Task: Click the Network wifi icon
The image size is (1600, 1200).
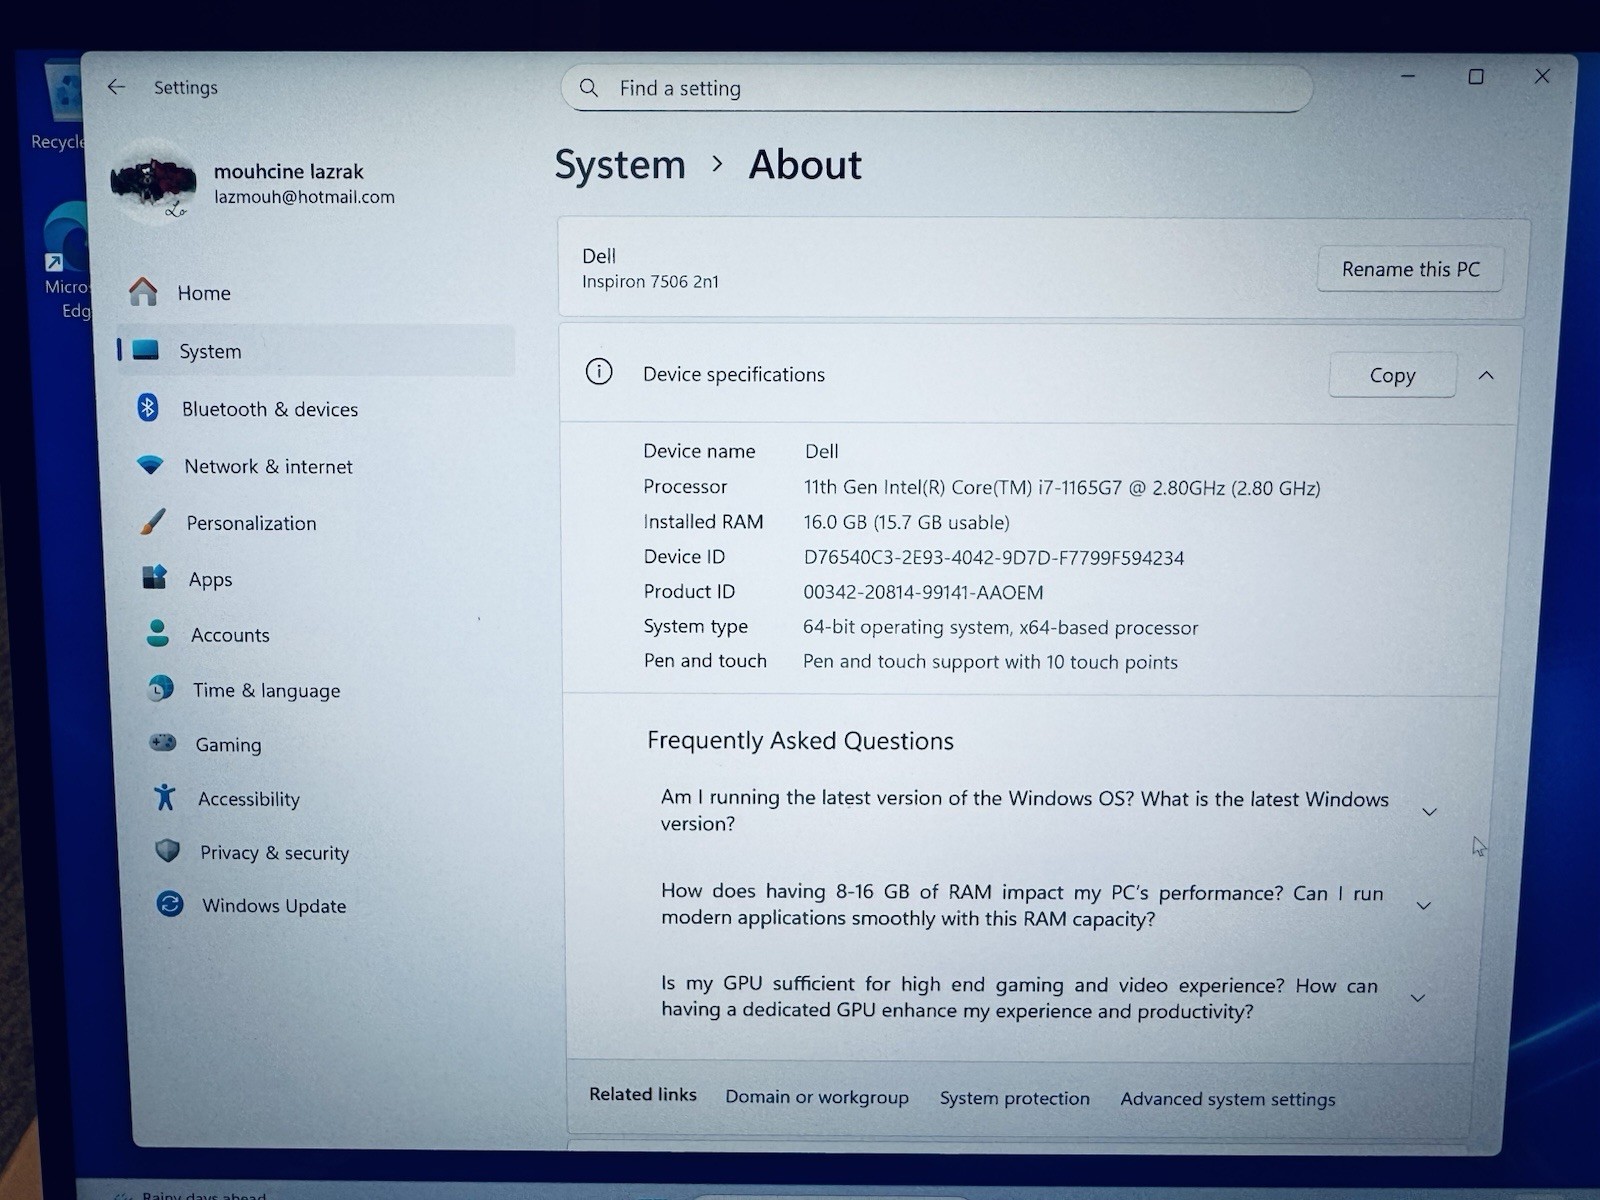Action: point(150,465)
